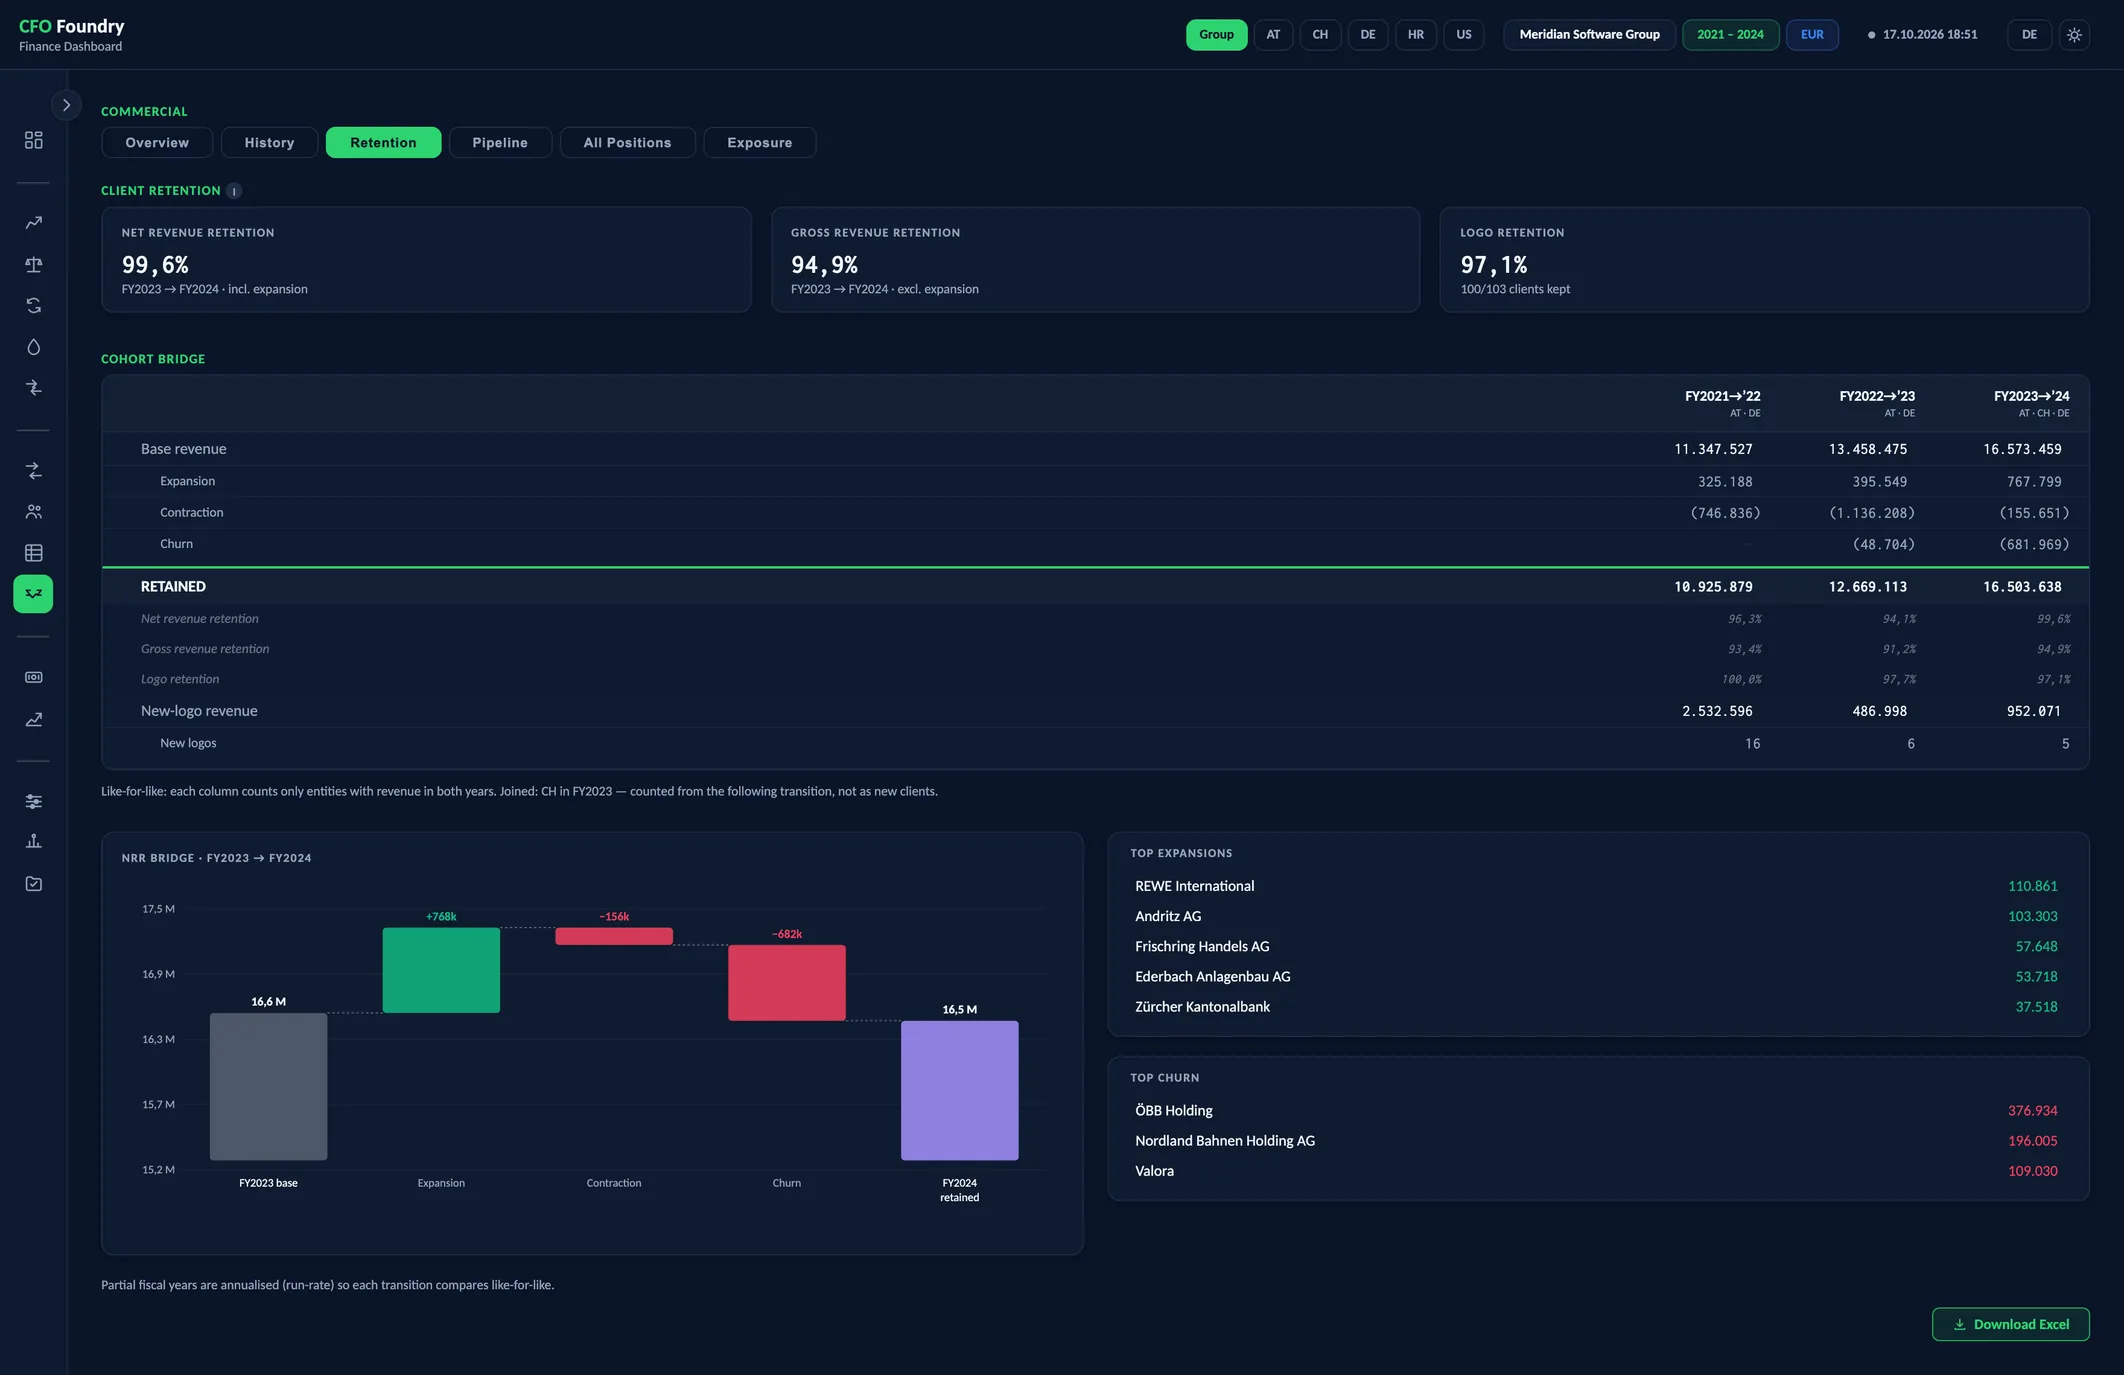The image size is (2124, 1375).
Task: Open the trending-up chart icon in sidebar
Action: coord(33,223)
